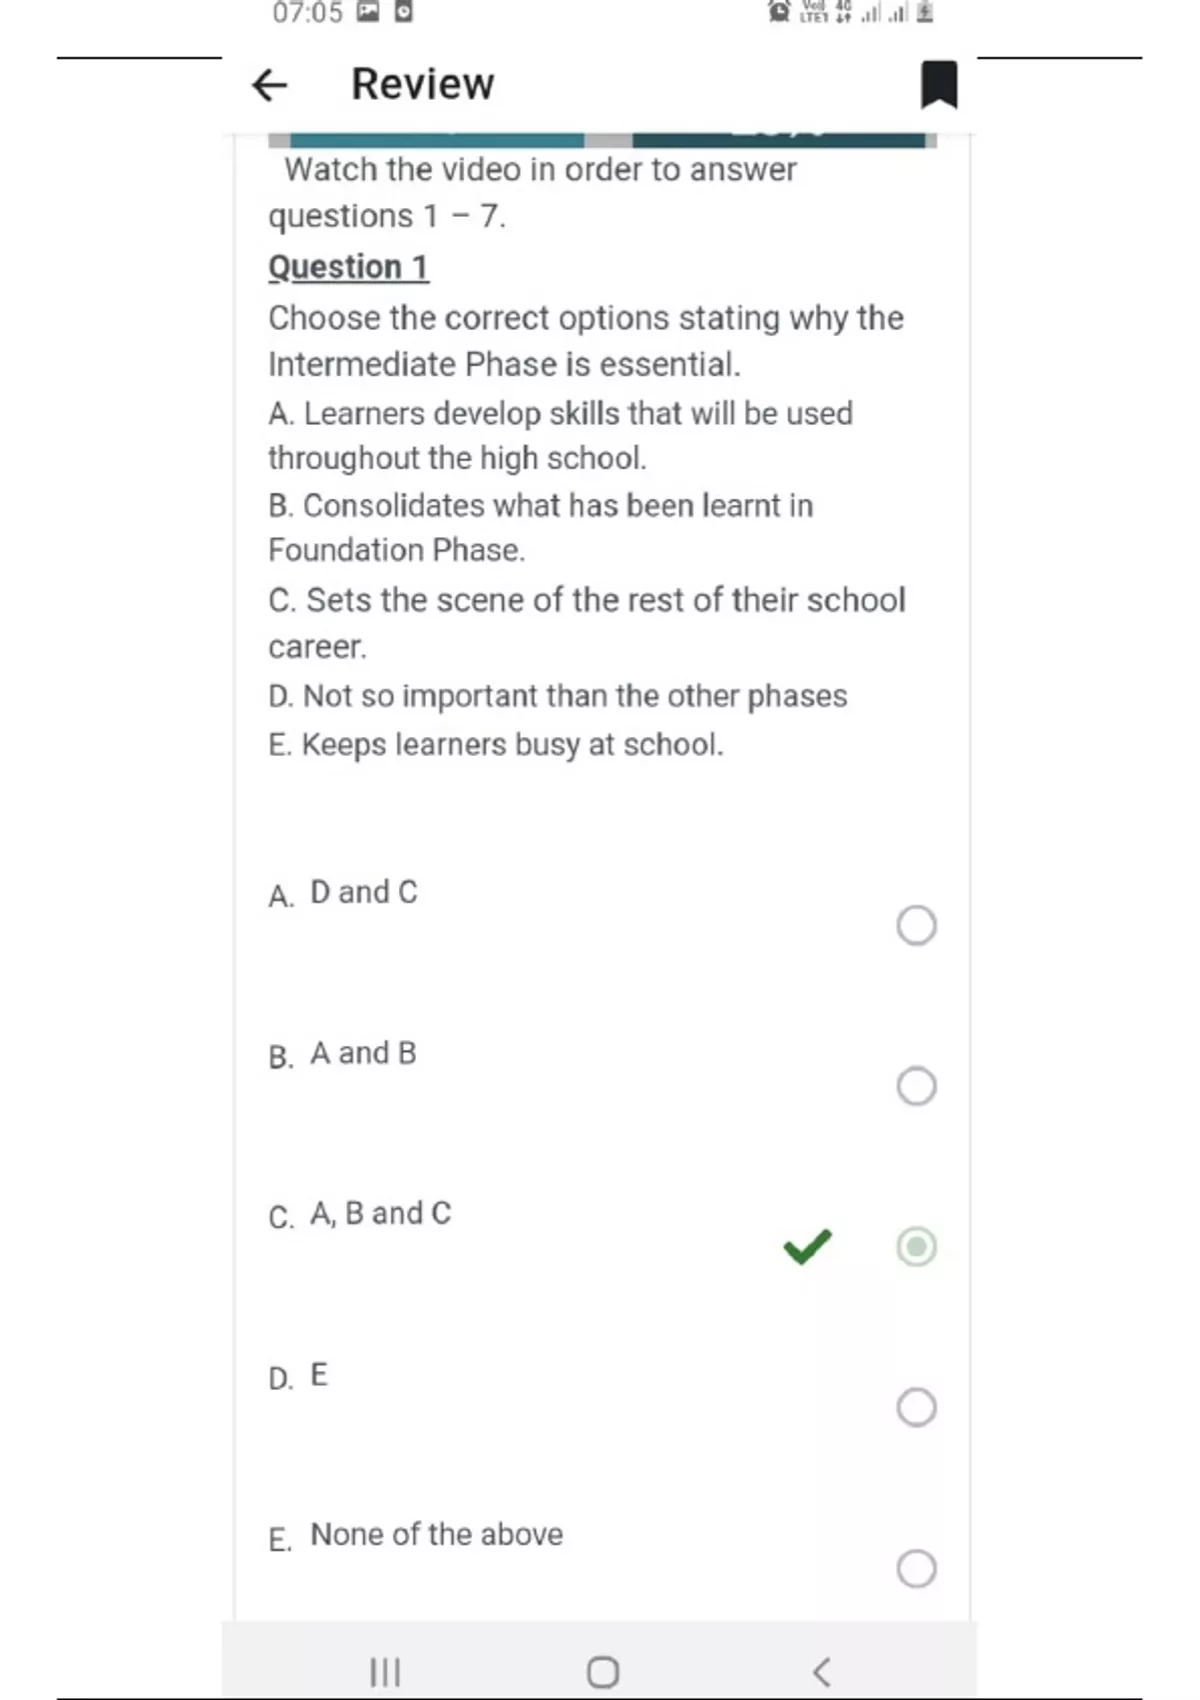
Task: Tap the "None of the above" answer text
Action: (x=436, y=1534)
